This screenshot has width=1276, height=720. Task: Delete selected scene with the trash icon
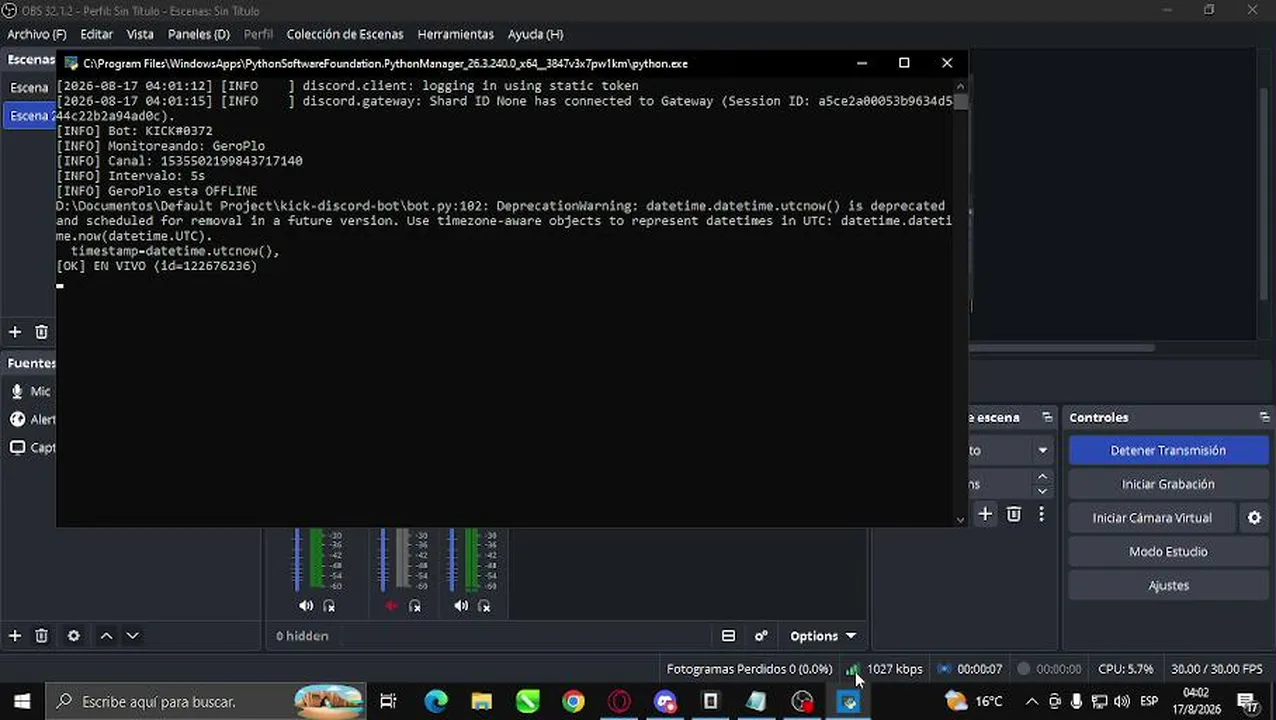[x=41, y=332]
